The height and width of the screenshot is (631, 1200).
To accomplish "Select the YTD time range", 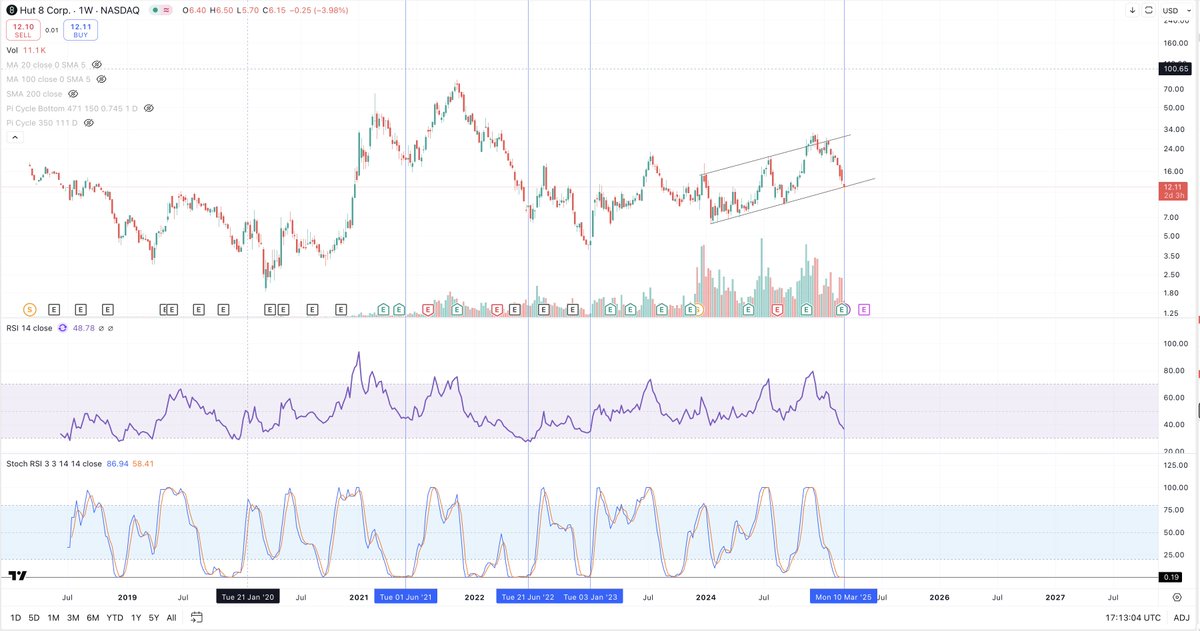I will click(115, 618).
